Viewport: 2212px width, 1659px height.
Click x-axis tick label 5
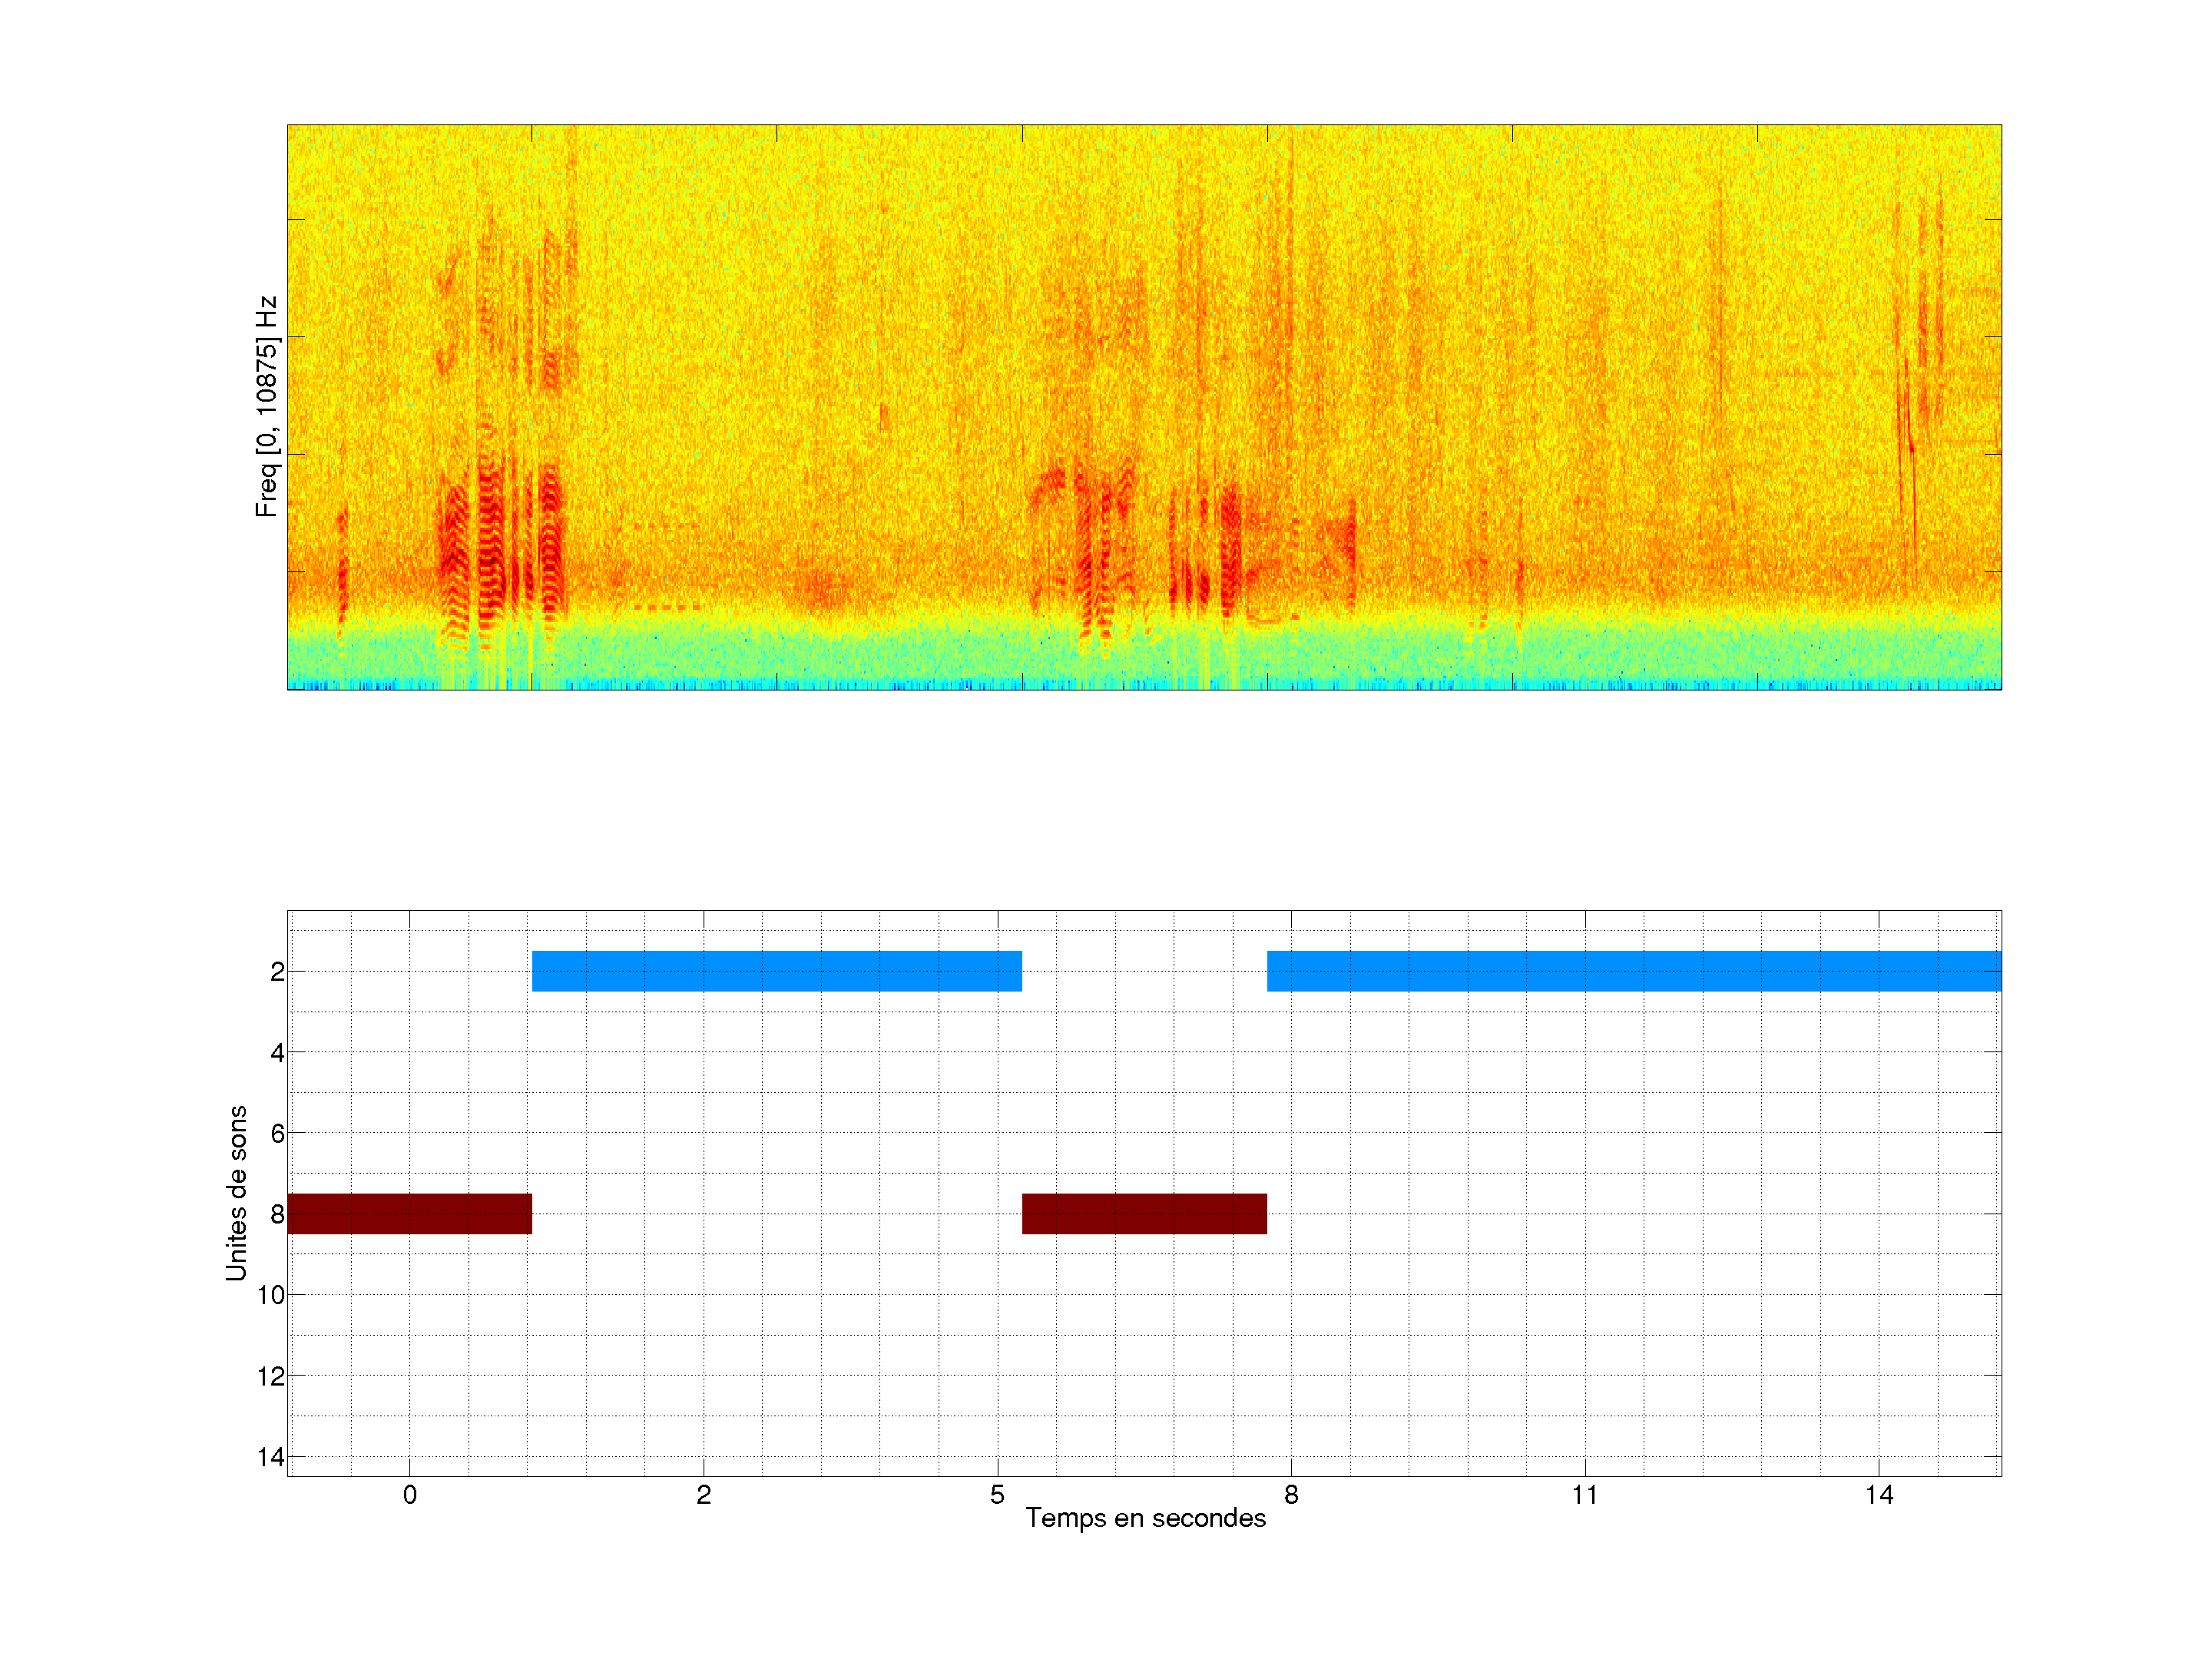997,1495
